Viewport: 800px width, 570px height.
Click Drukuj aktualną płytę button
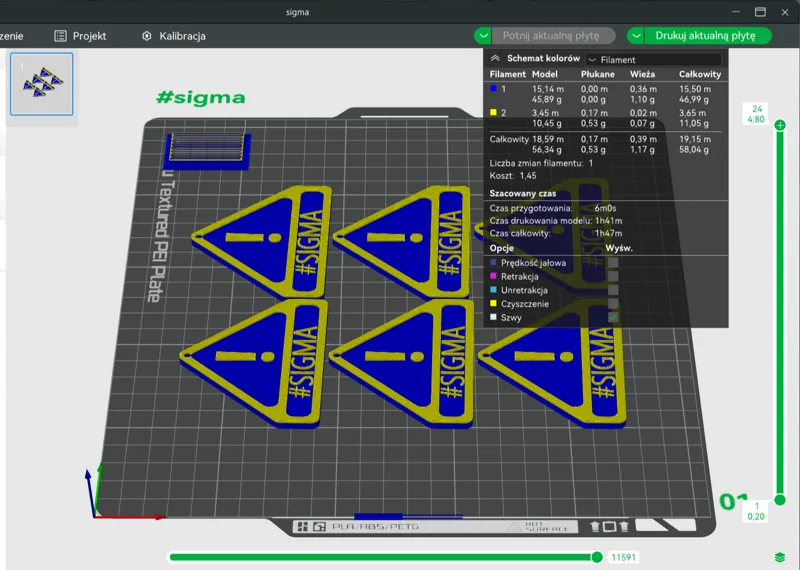[x=707, y=36]
